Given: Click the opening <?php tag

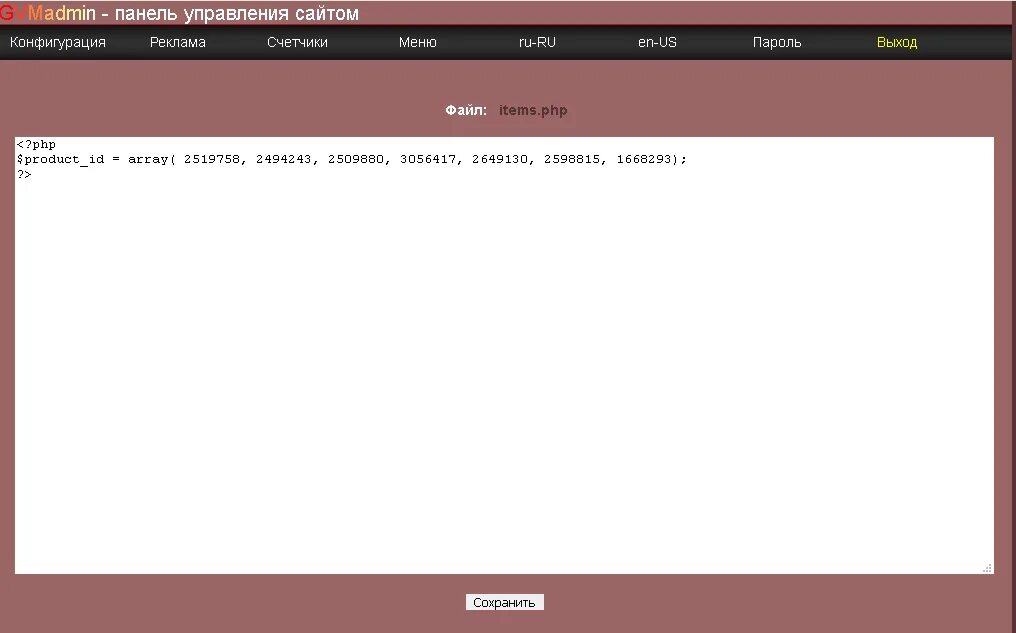Looking at the screenshot, I should pyautogui.click(x=36, y=144).
